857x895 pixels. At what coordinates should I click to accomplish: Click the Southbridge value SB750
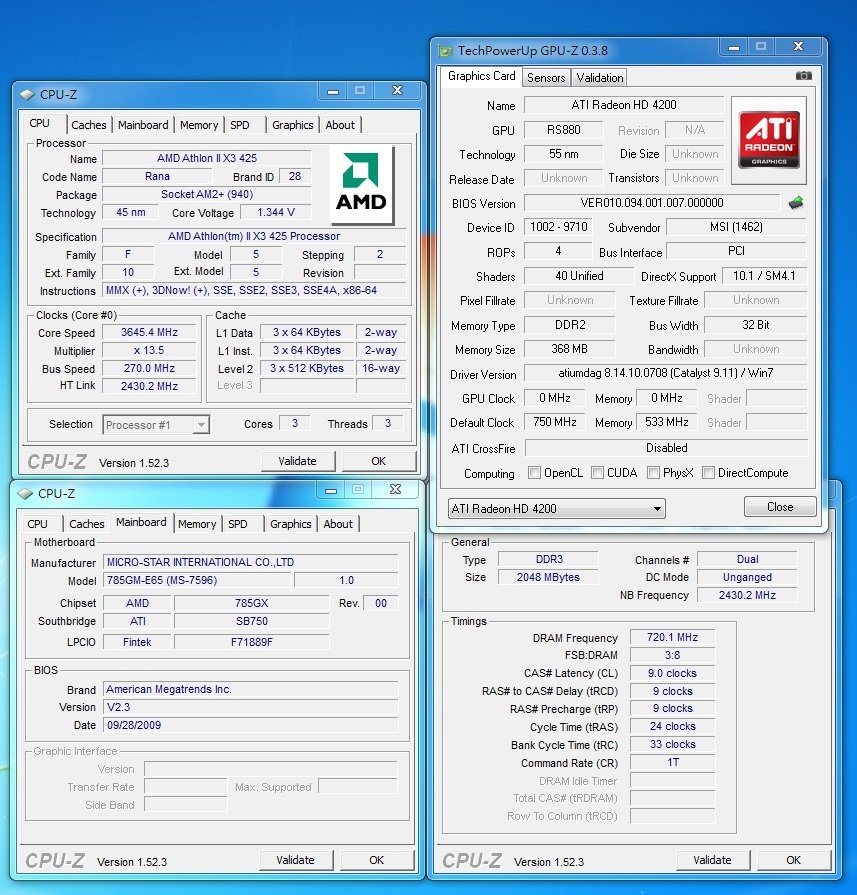point(252,622)
